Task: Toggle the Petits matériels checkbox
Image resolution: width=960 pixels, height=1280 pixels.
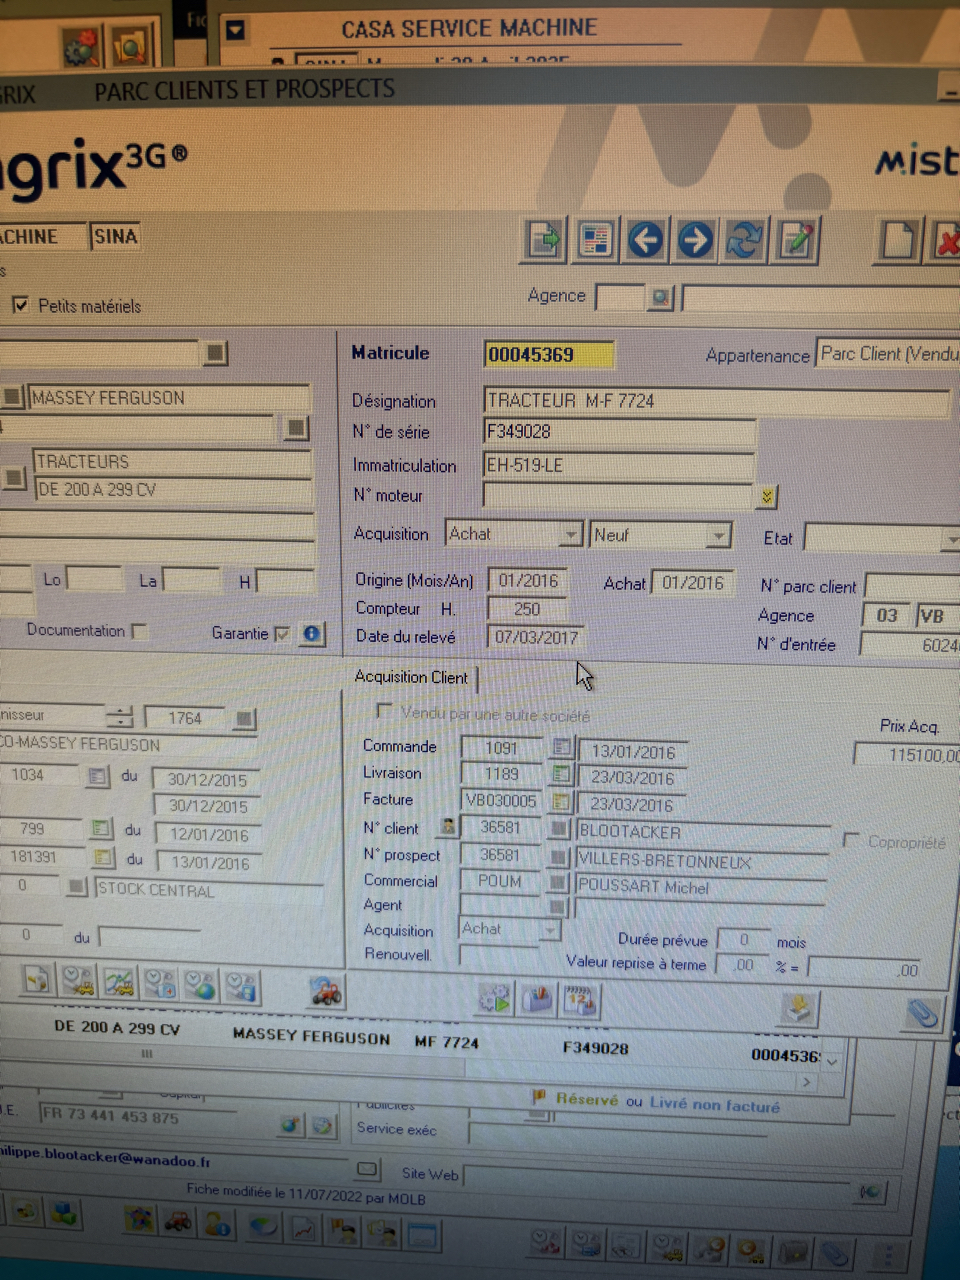Action: (20, 305)
